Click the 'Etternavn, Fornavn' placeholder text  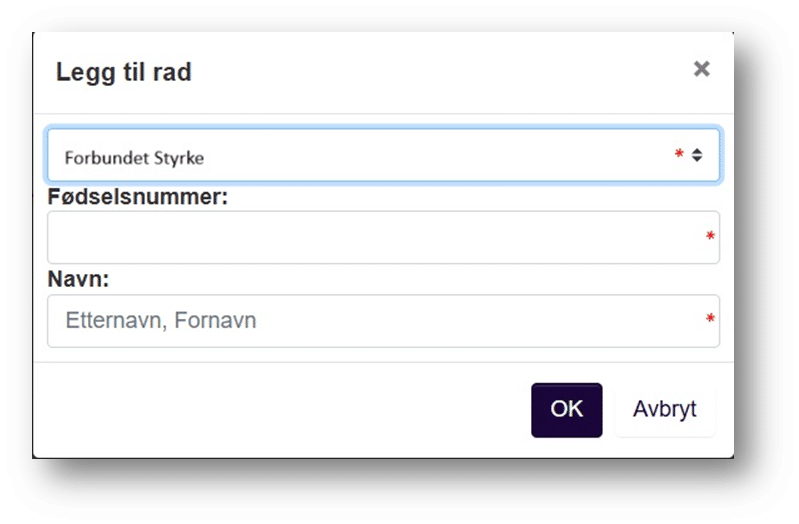(161, 321)
